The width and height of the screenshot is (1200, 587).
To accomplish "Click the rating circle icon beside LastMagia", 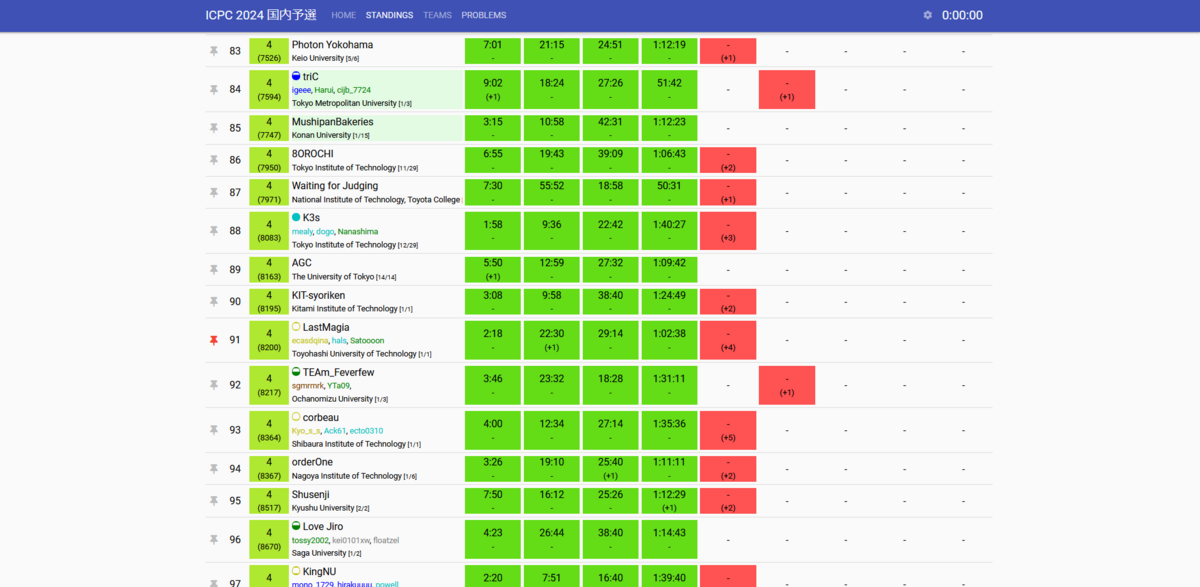I will pyautogui.click(x=296, y=327).
